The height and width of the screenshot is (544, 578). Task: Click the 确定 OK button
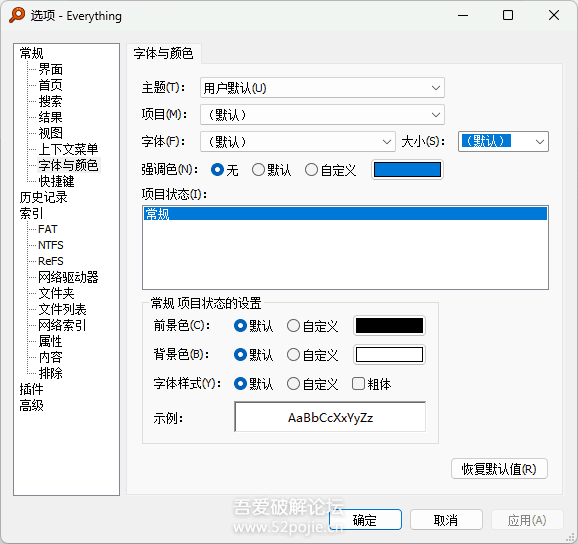pos(365,520)
